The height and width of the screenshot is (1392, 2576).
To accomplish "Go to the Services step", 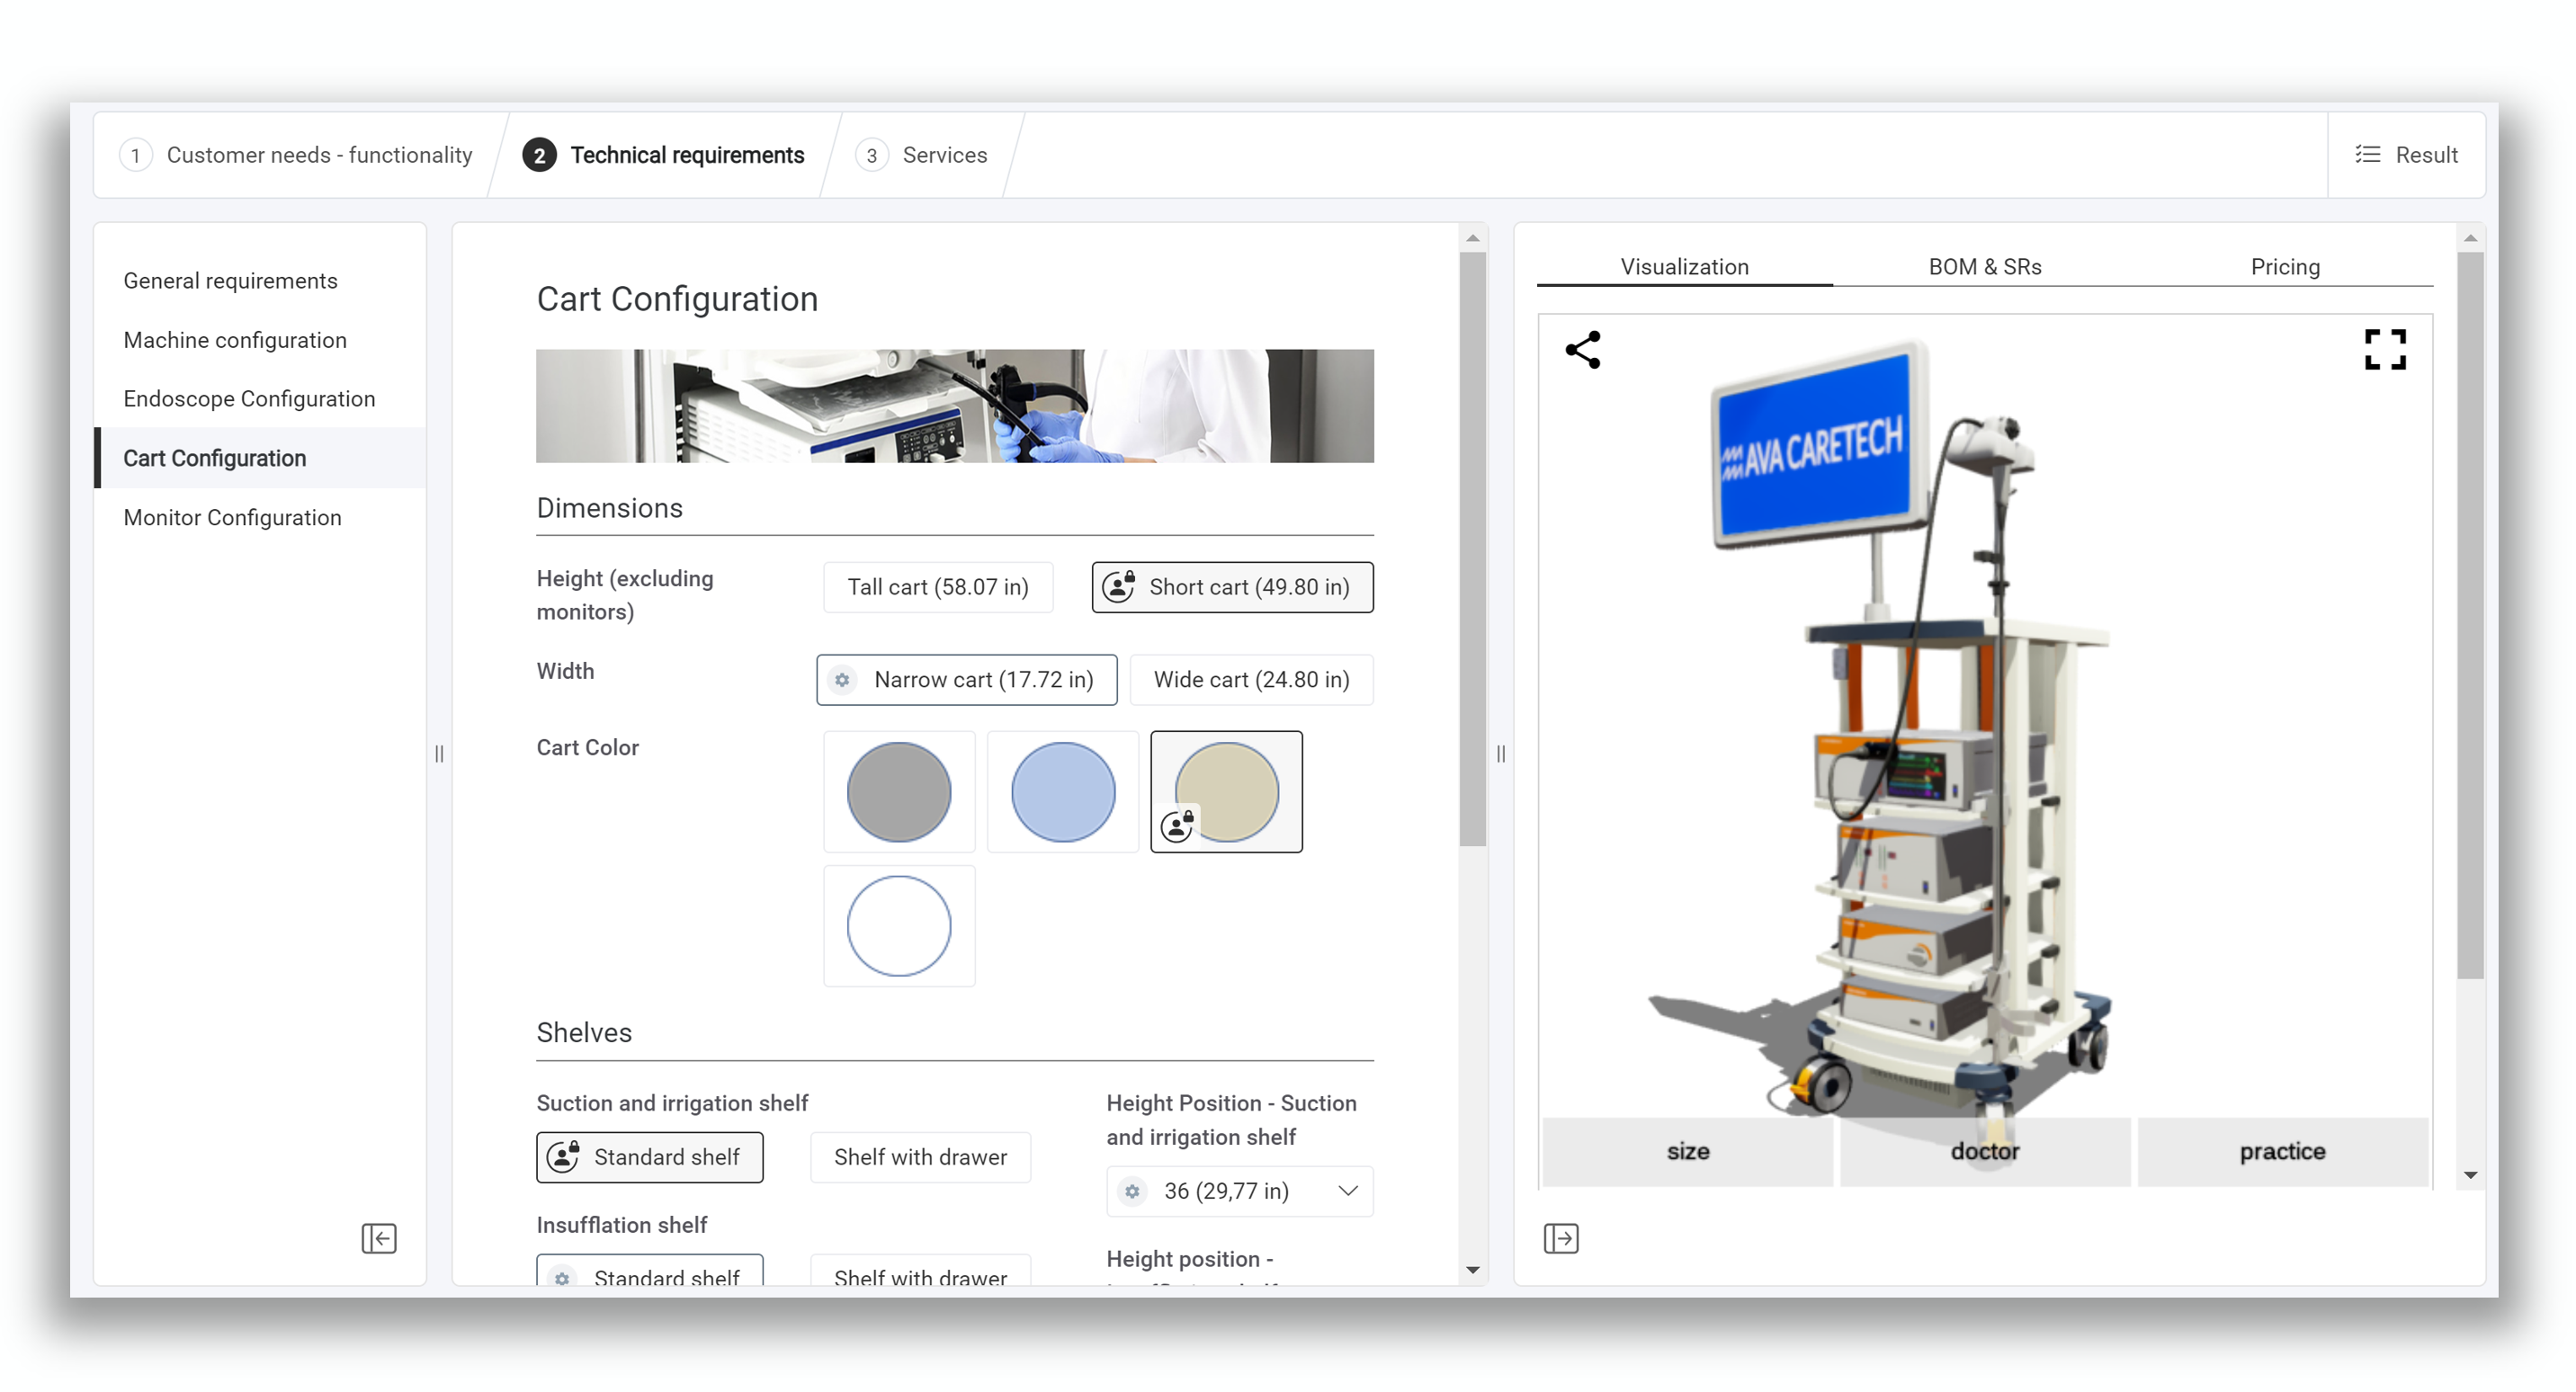I will 921,154.
